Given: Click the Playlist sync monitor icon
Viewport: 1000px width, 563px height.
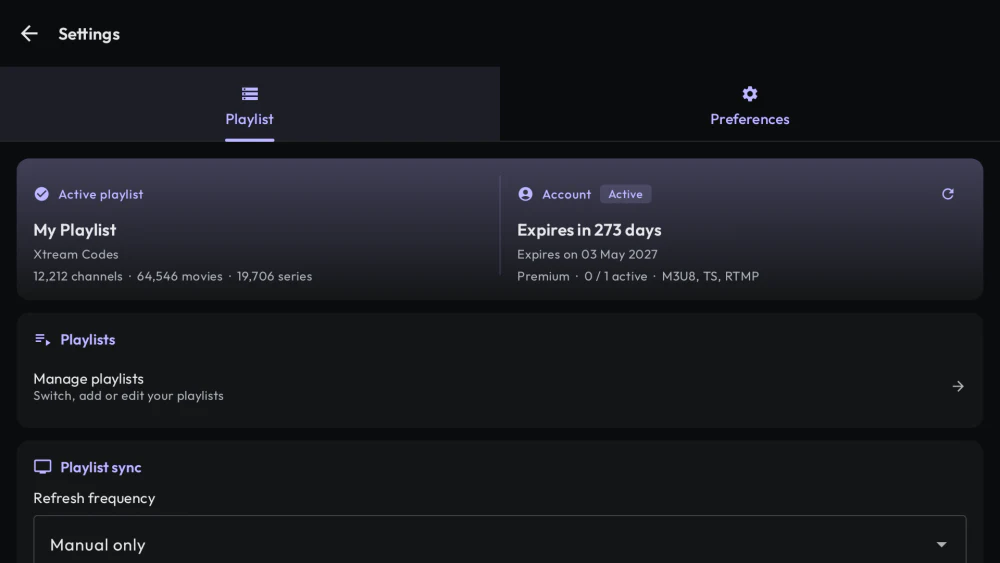Looking at the screenshot, I should point(43,467).
